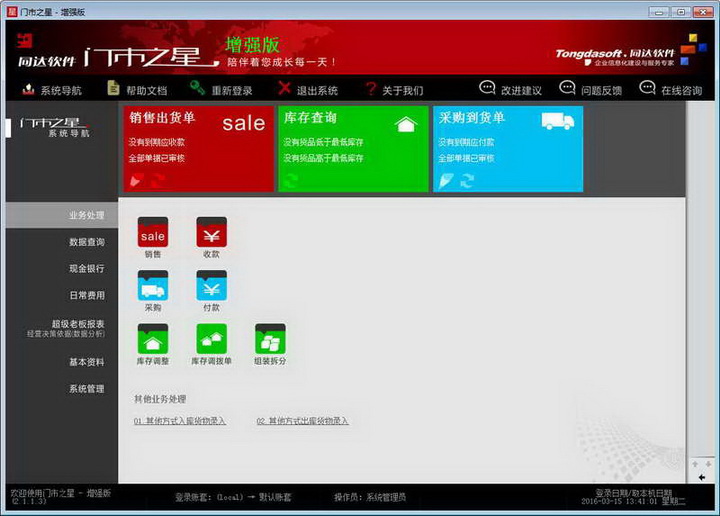Click the truck icon on 采购到货单 tile

point(557,122)
